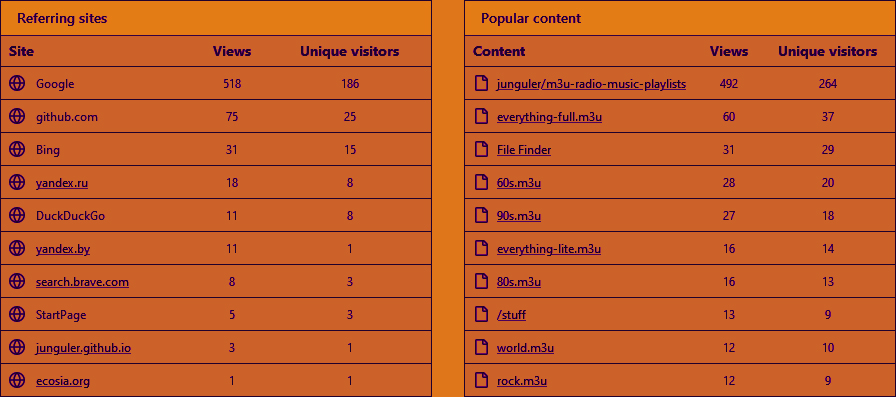Click the file icon beside File Finder
The height and width of the screenshot is (397, 896).
click(482, 150)
